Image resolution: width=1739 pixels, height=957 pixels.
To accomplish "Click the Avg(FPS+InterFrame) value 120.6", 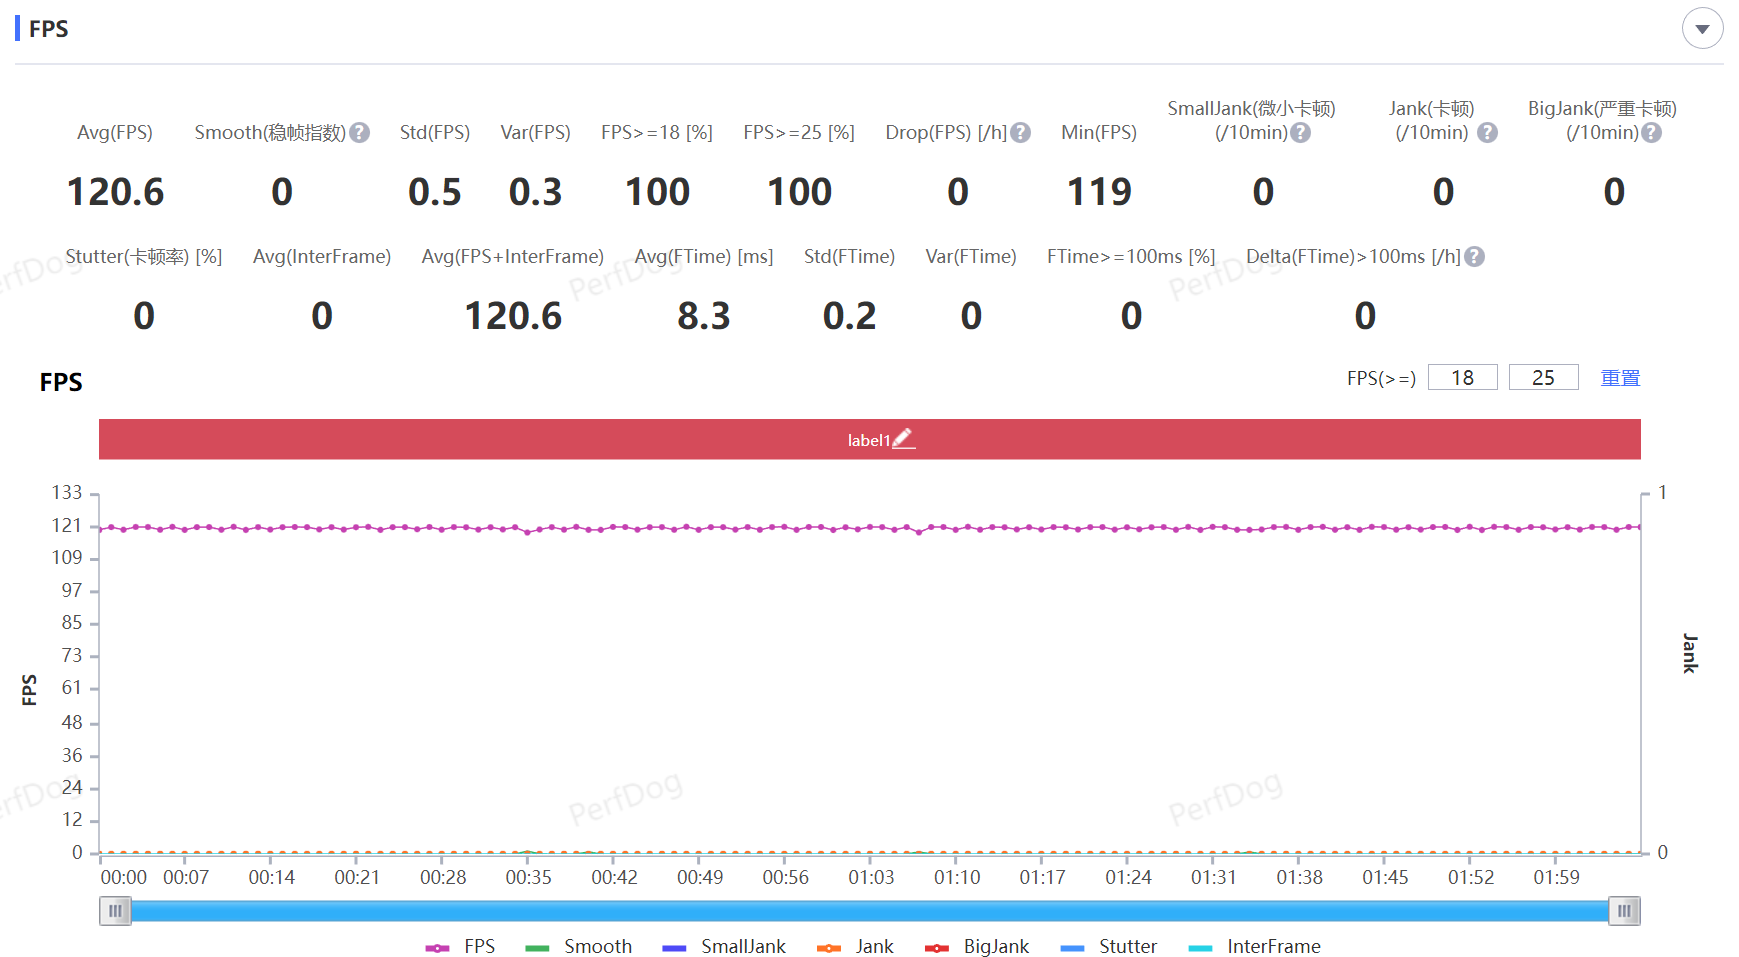I will pyautogui.click(x=513, y=316).
